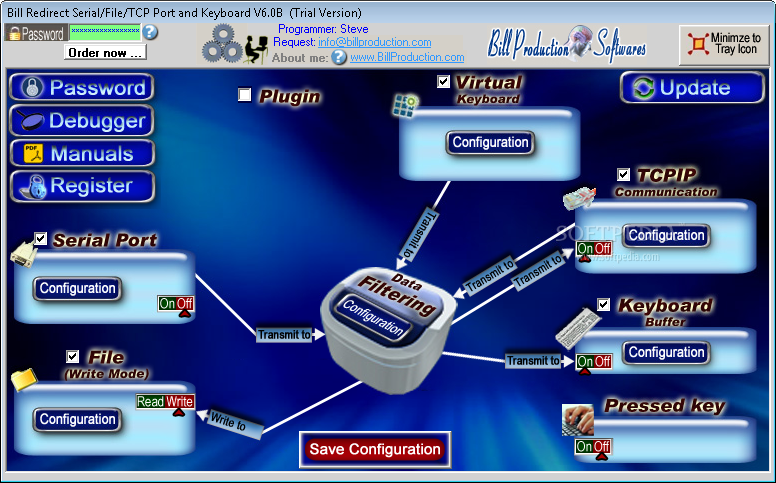Screen dimensions: 776x483
Task: Open the info@billproduction.com email link
Action: (375, 43)
